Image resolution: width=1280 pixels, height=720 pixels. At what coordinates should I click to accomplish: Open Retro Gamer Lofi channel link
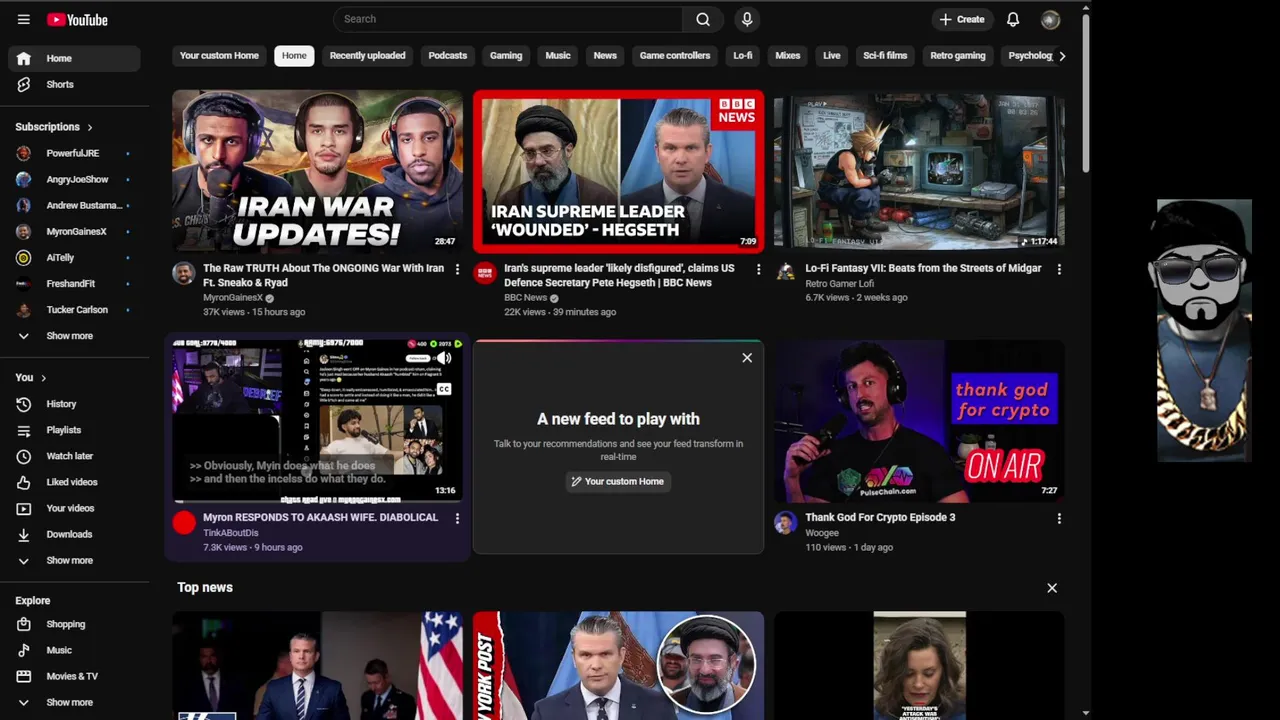coord(839,284)
